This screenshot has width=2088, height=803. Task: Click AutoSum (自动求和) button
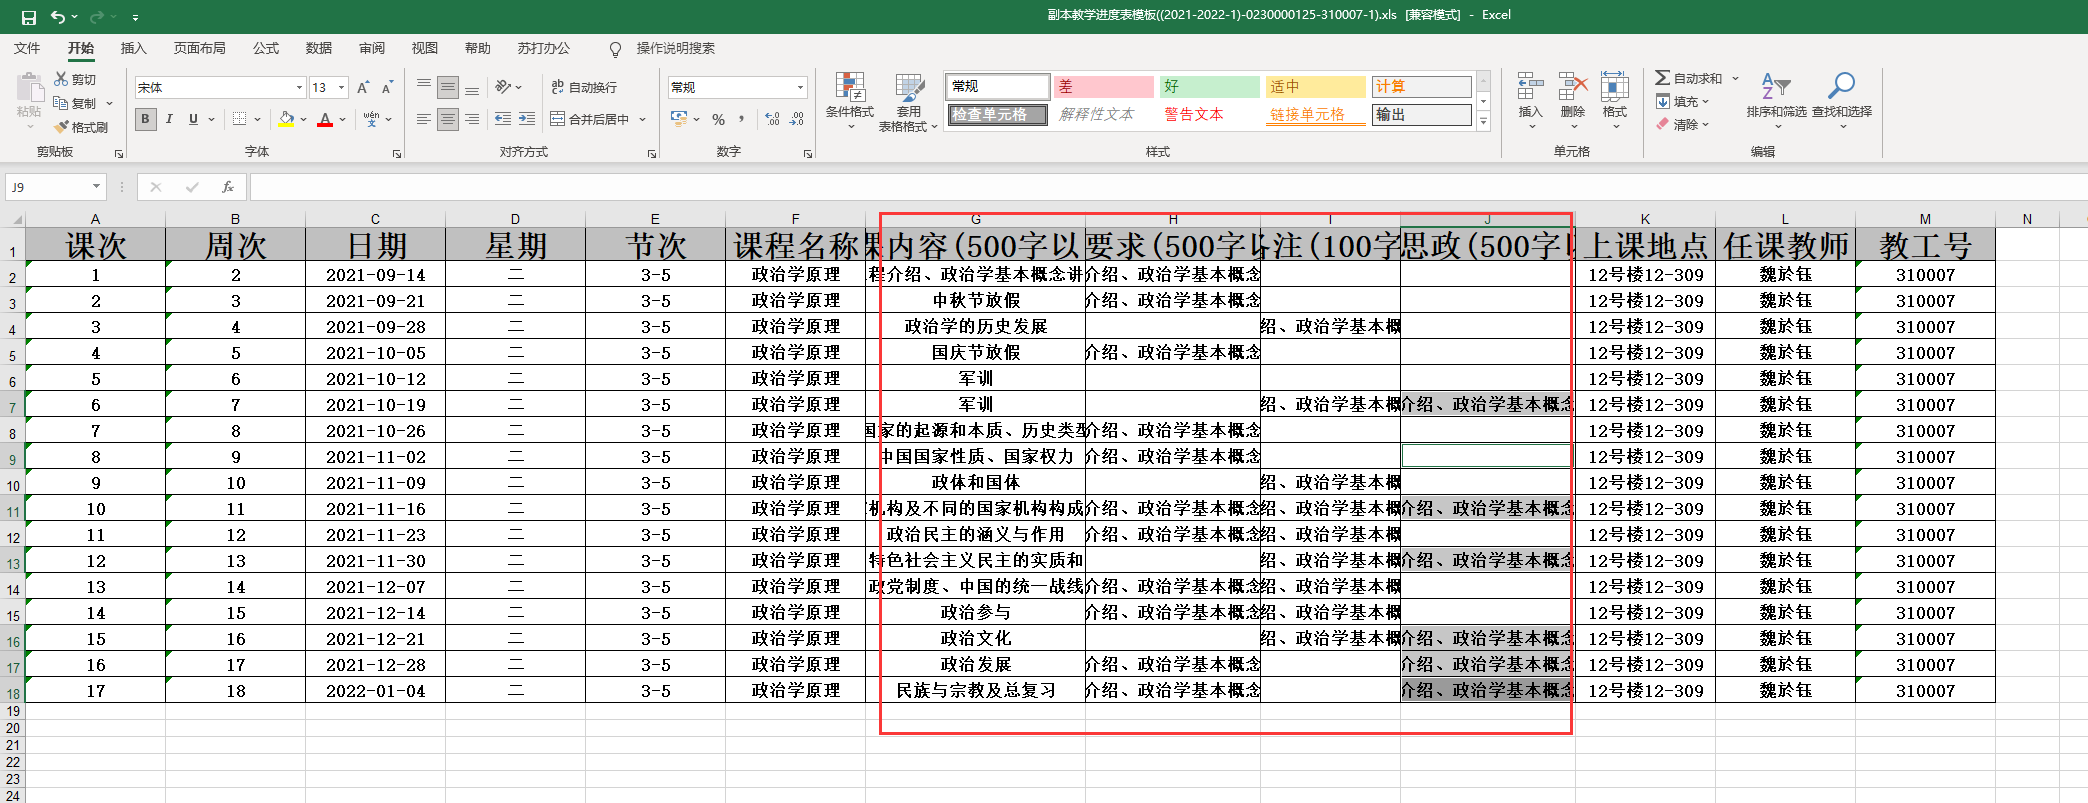click(1689, 78)
